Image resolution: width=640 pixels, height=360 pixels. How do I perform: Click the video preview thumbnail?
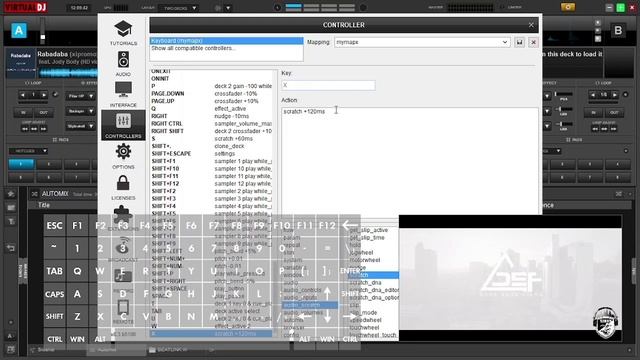tap(510, 278)
